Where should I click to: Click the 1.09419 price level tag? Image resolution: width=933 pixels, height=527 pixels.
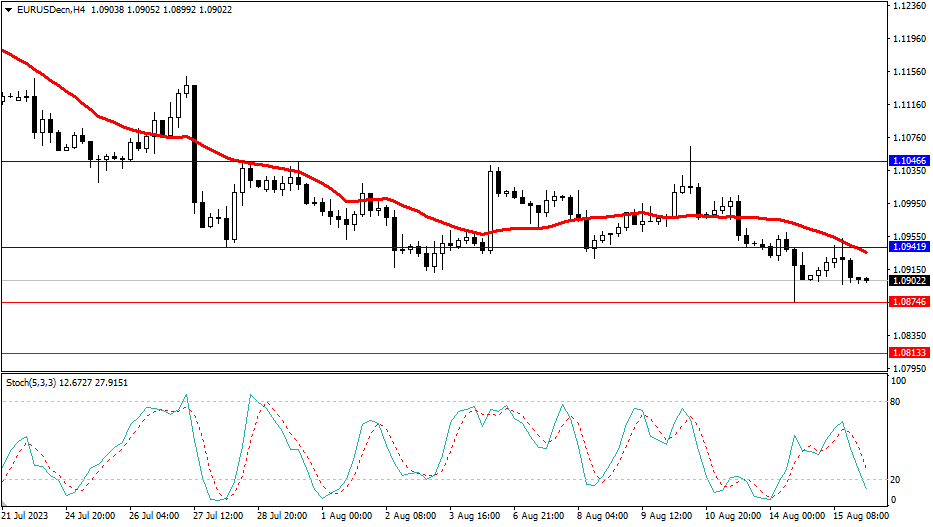[x=908, y=247]
